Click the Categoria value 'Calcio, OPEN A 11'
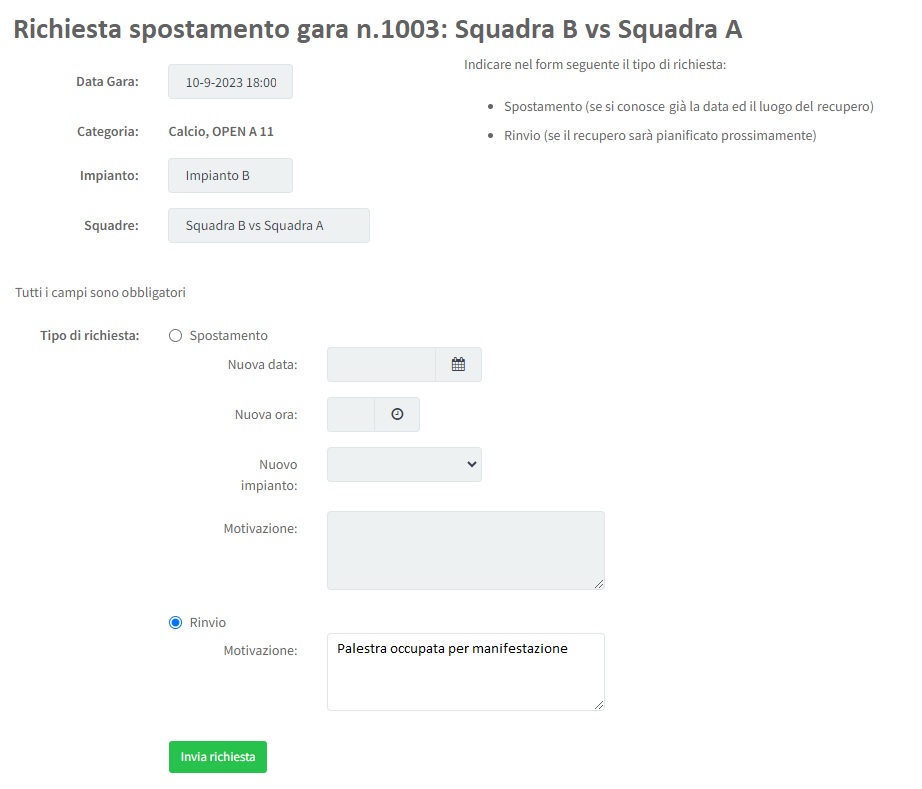This screenshot has height=789, width=922. [x=221, y=131]
